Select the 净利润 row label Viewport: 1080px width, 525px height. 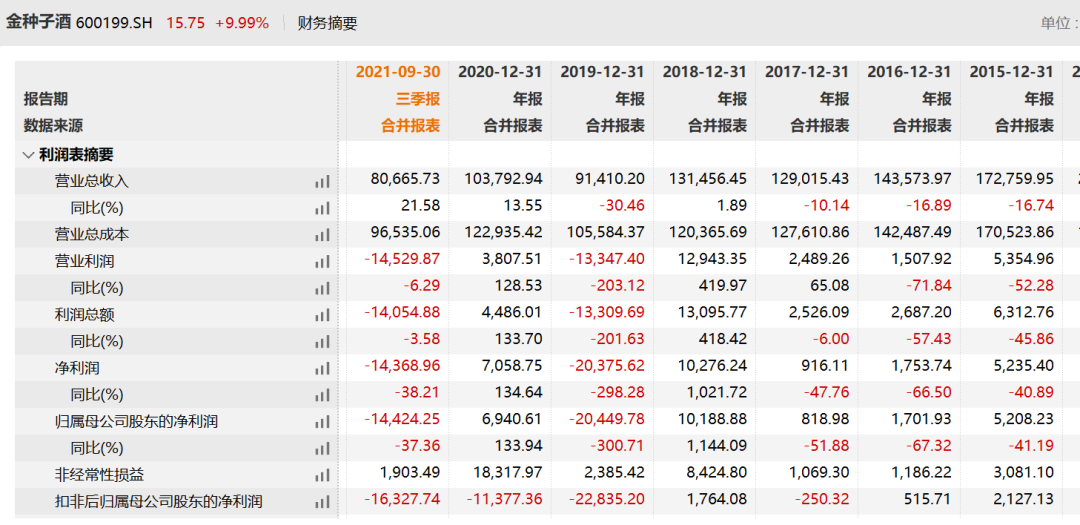coord(77,369)
